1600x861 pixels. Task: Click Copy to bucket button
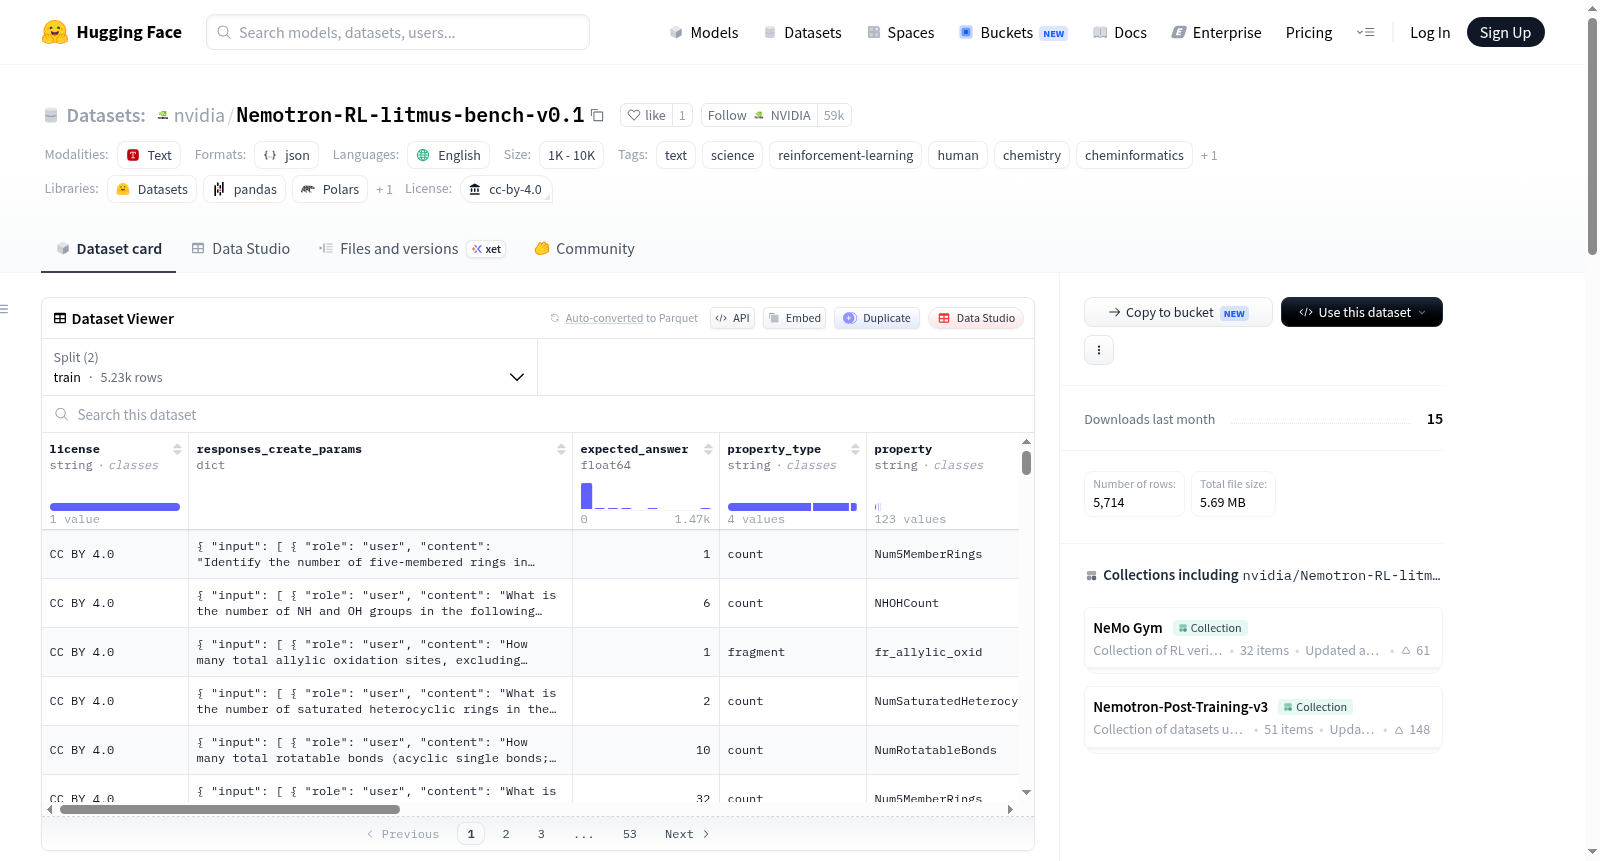click(x=1178, y=312)
